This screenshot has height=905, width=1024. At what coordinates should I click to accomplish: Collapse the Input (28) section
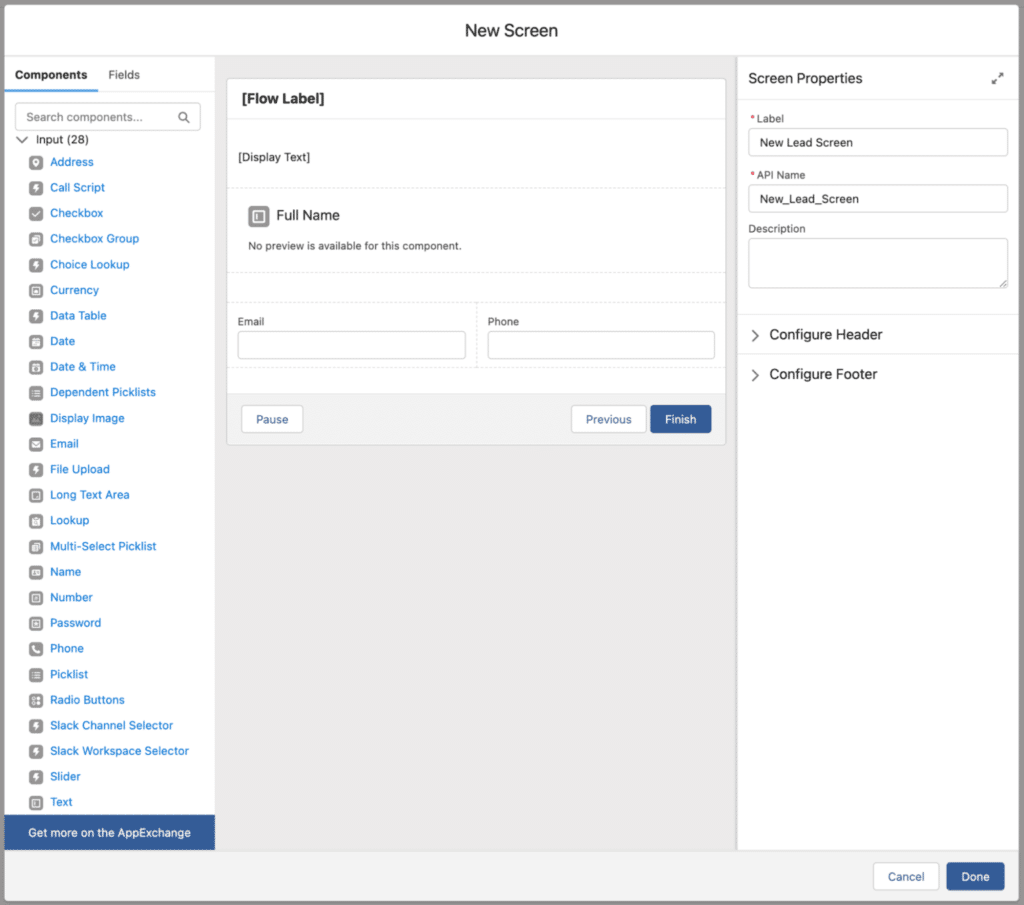click(23, 140)
